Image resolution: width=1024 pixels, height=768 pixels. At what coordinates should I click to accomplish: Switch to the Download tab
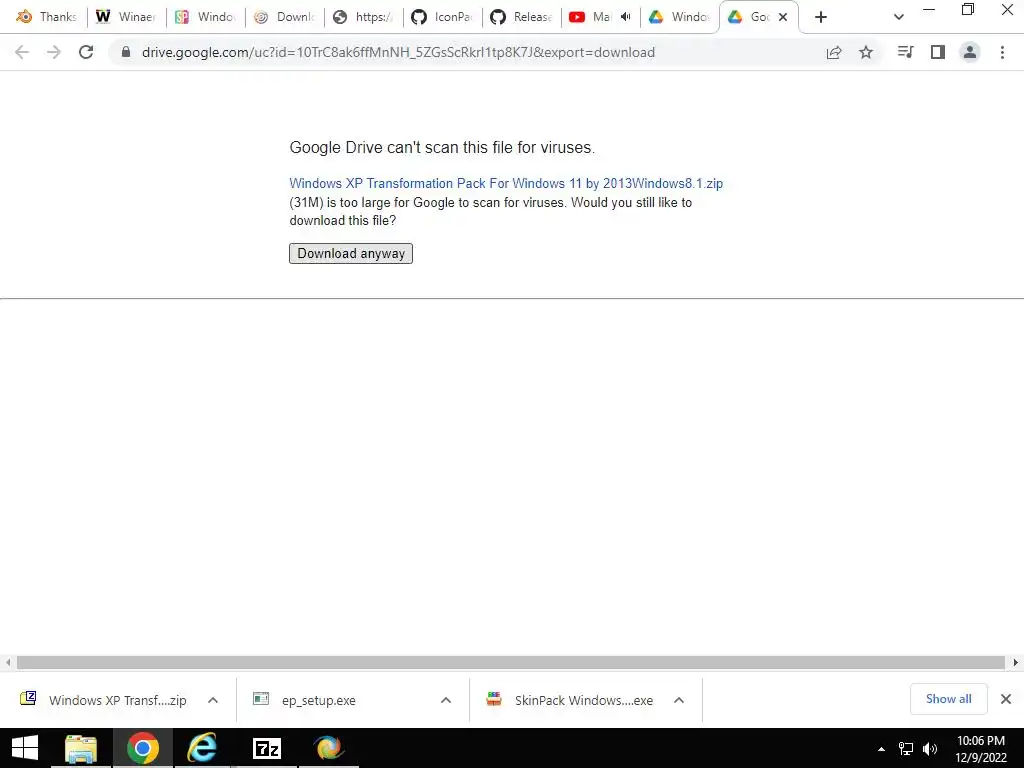coord(284,17)
